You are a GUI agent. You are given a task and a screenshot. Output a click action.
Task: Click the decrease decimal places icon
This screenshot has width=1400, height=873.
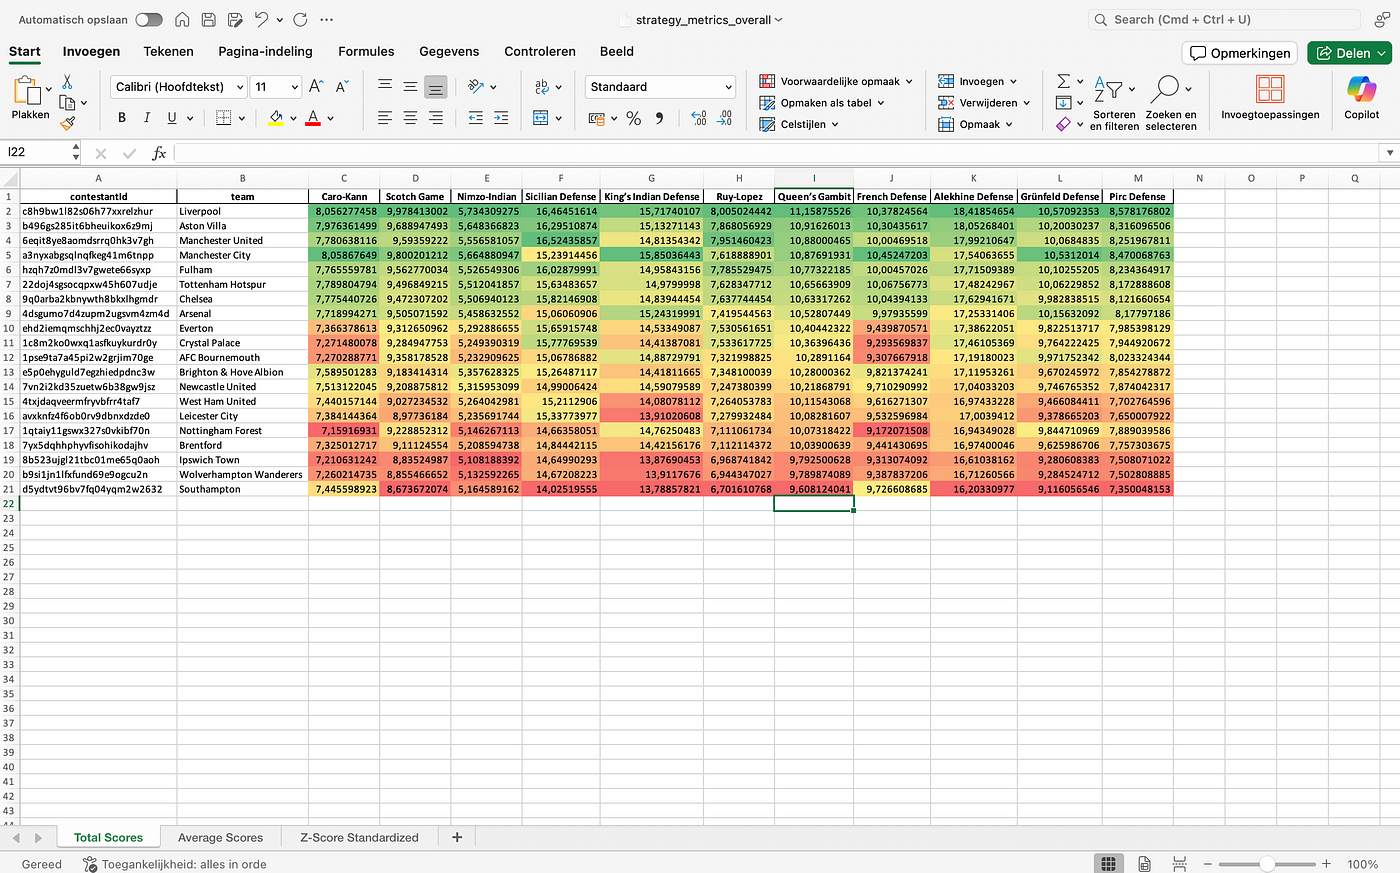725,118
